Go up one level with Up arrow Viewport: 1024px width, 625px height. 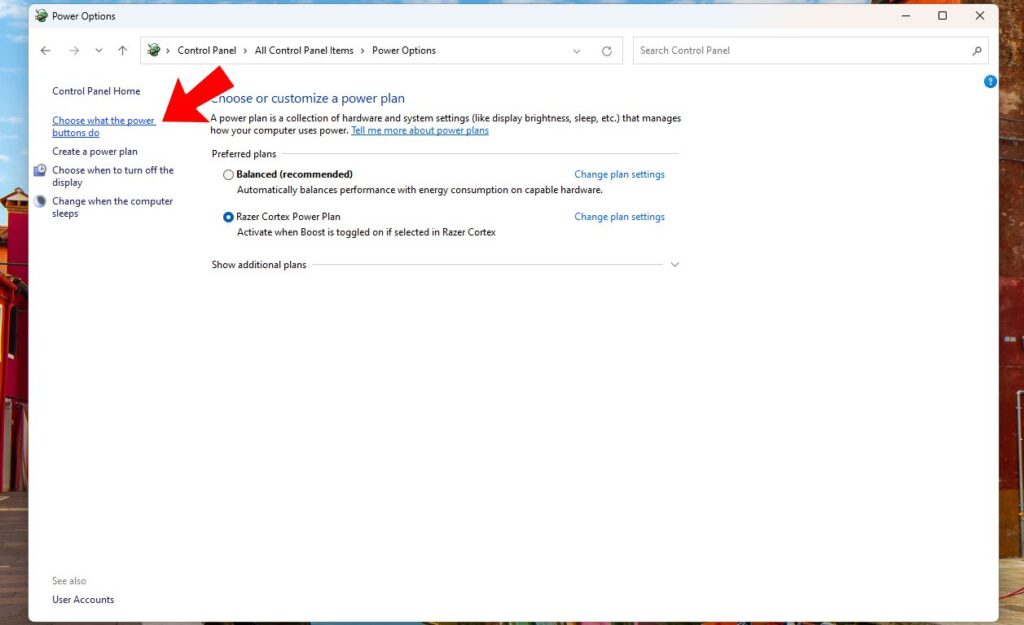coord(123,50)
